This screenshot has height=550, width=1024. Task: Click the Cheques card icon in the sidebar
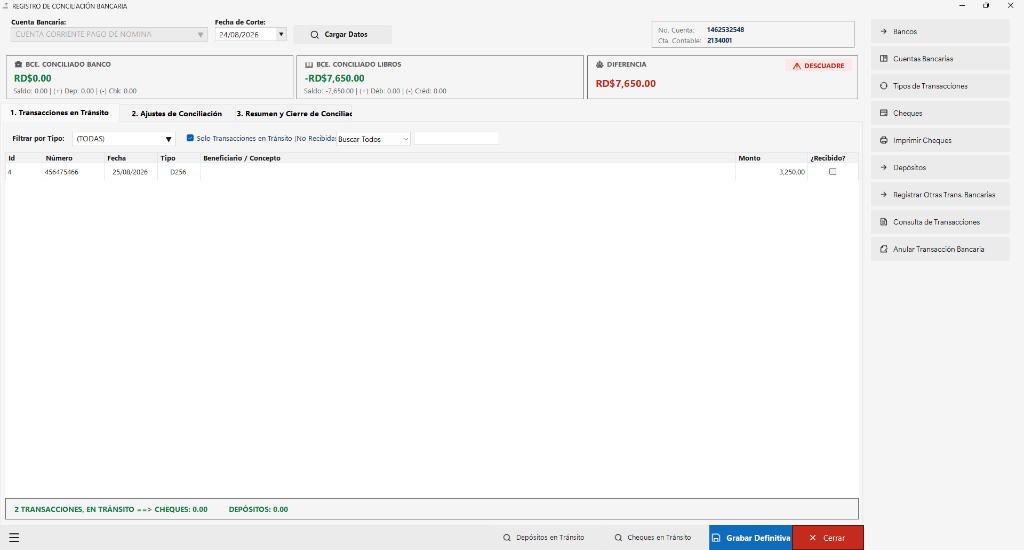884,113
